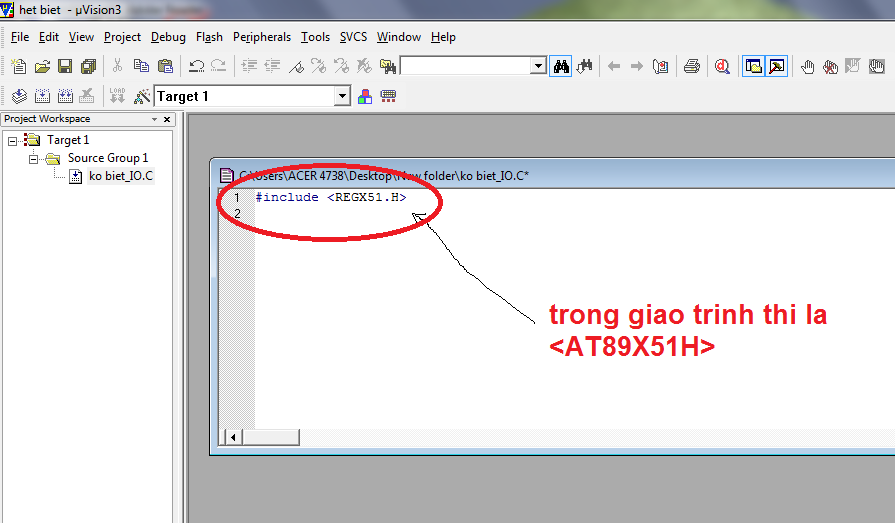Enable or disable breakpoint icon
The image size is (895, 523).
click(853, 66)
